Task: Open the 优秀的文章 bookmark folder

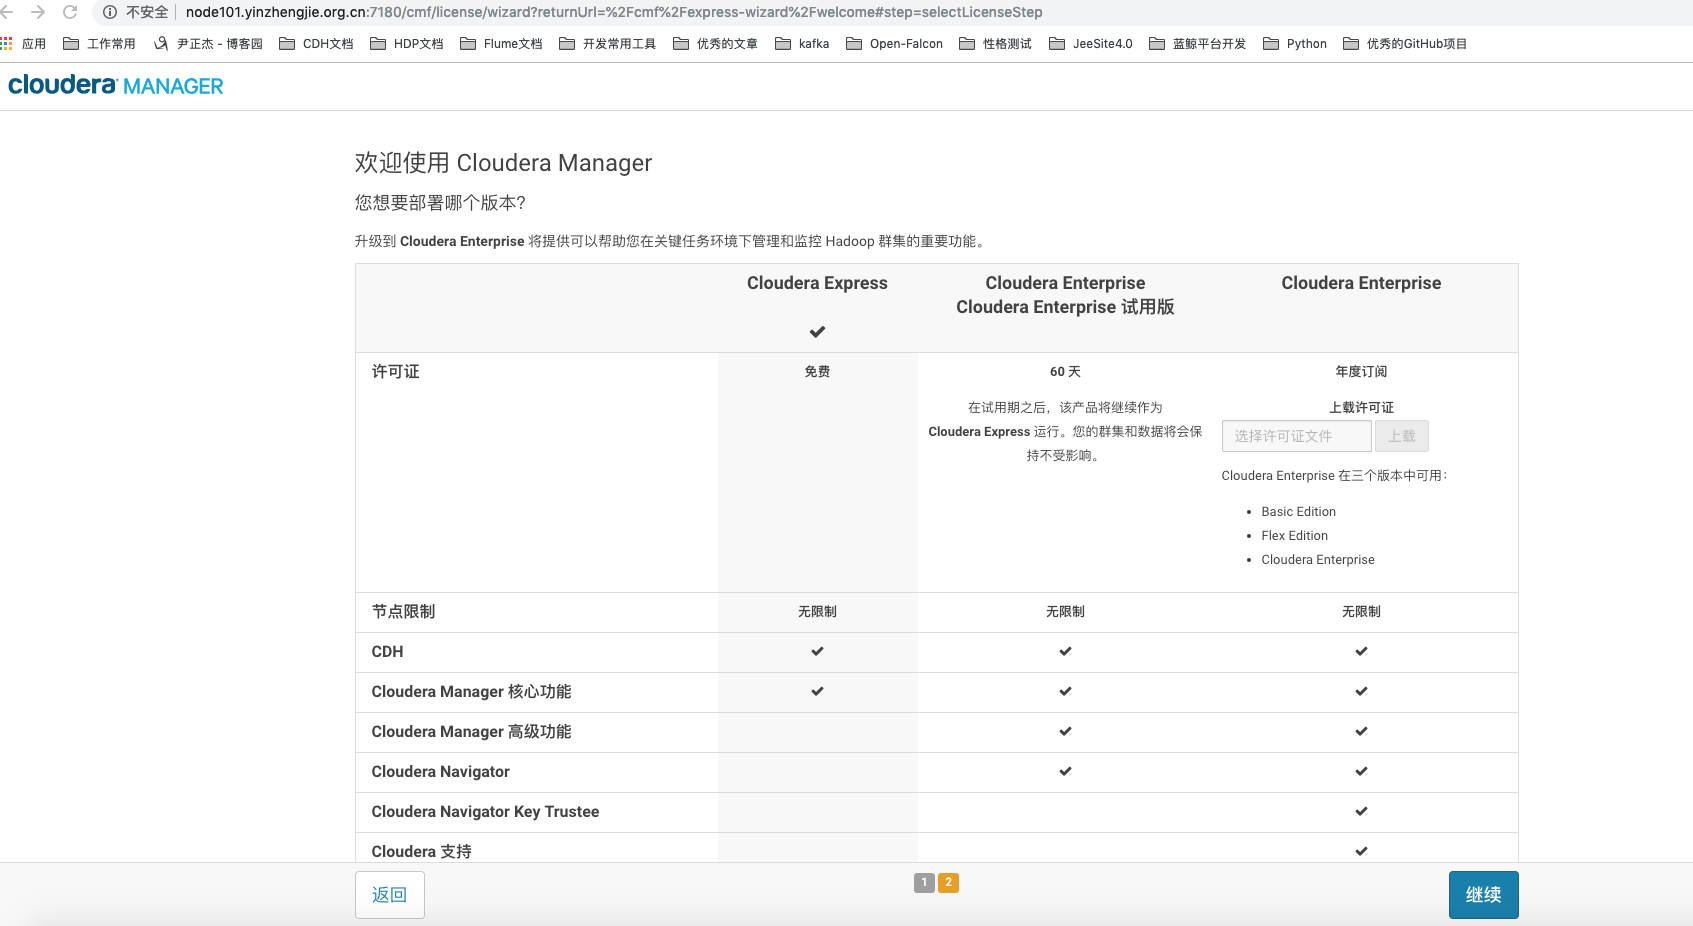Action: click(715, 44)
